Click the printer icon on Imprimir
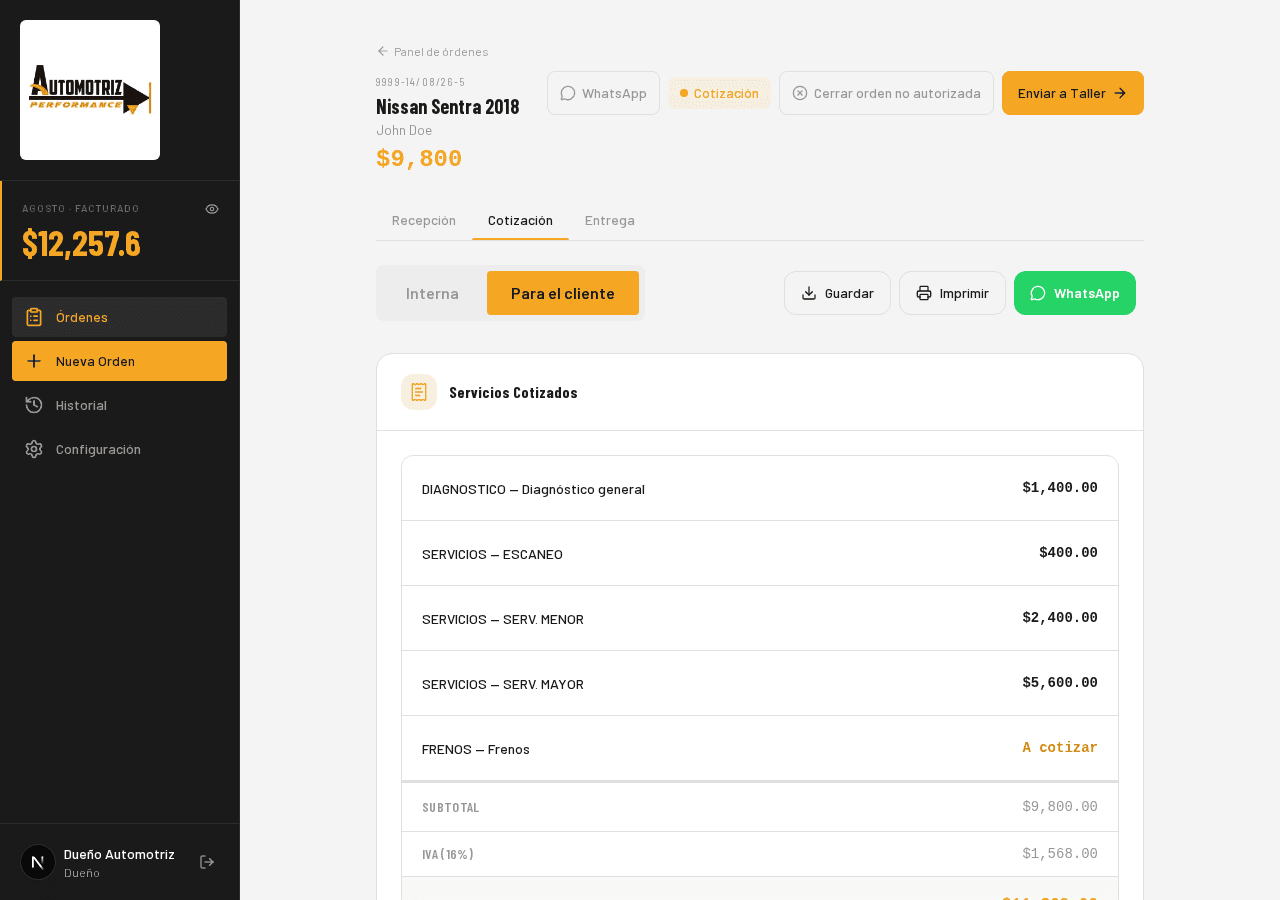 924,293
